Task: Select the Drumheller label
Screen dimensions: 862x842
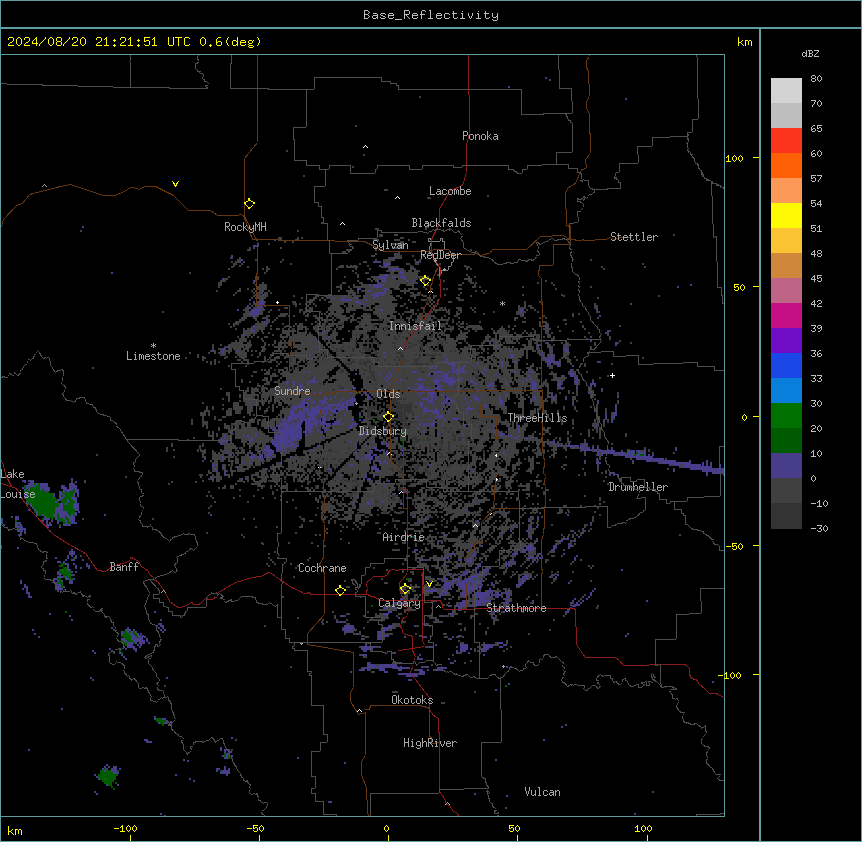Action: 638,487
